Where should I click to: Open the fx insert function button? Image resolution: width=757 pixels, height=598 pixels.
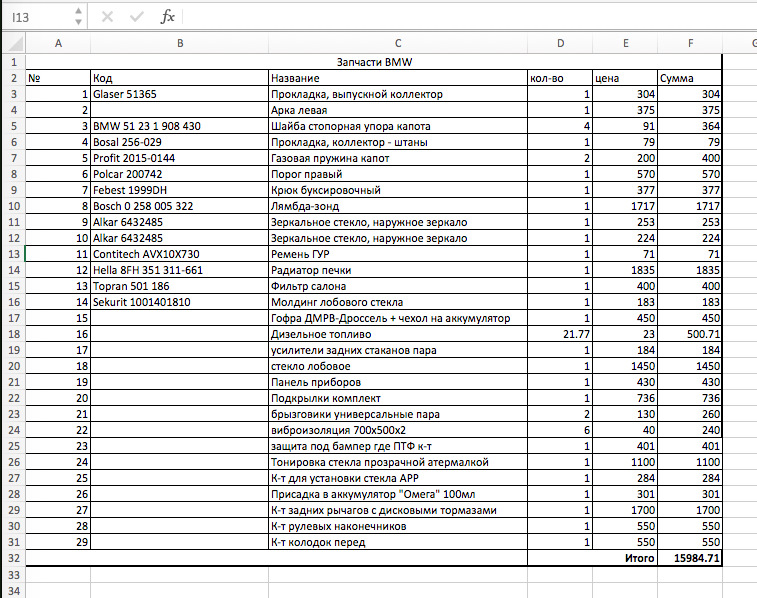point(167,17)
